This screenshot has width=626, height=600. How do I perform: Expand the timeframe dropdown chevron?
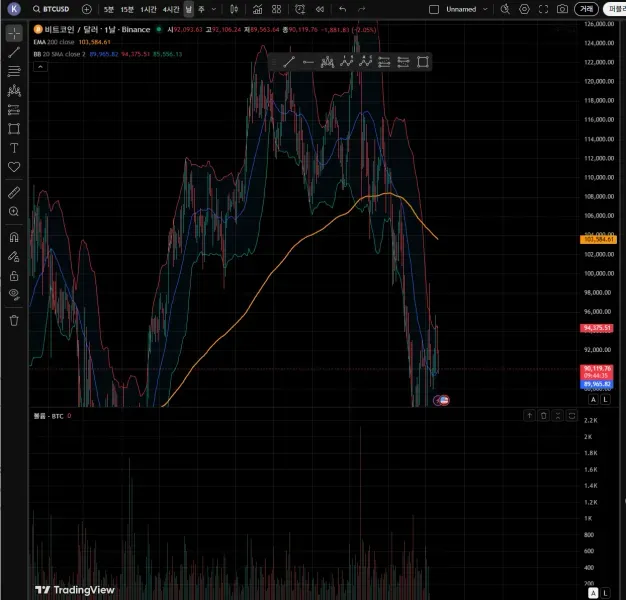pos(214,9)
